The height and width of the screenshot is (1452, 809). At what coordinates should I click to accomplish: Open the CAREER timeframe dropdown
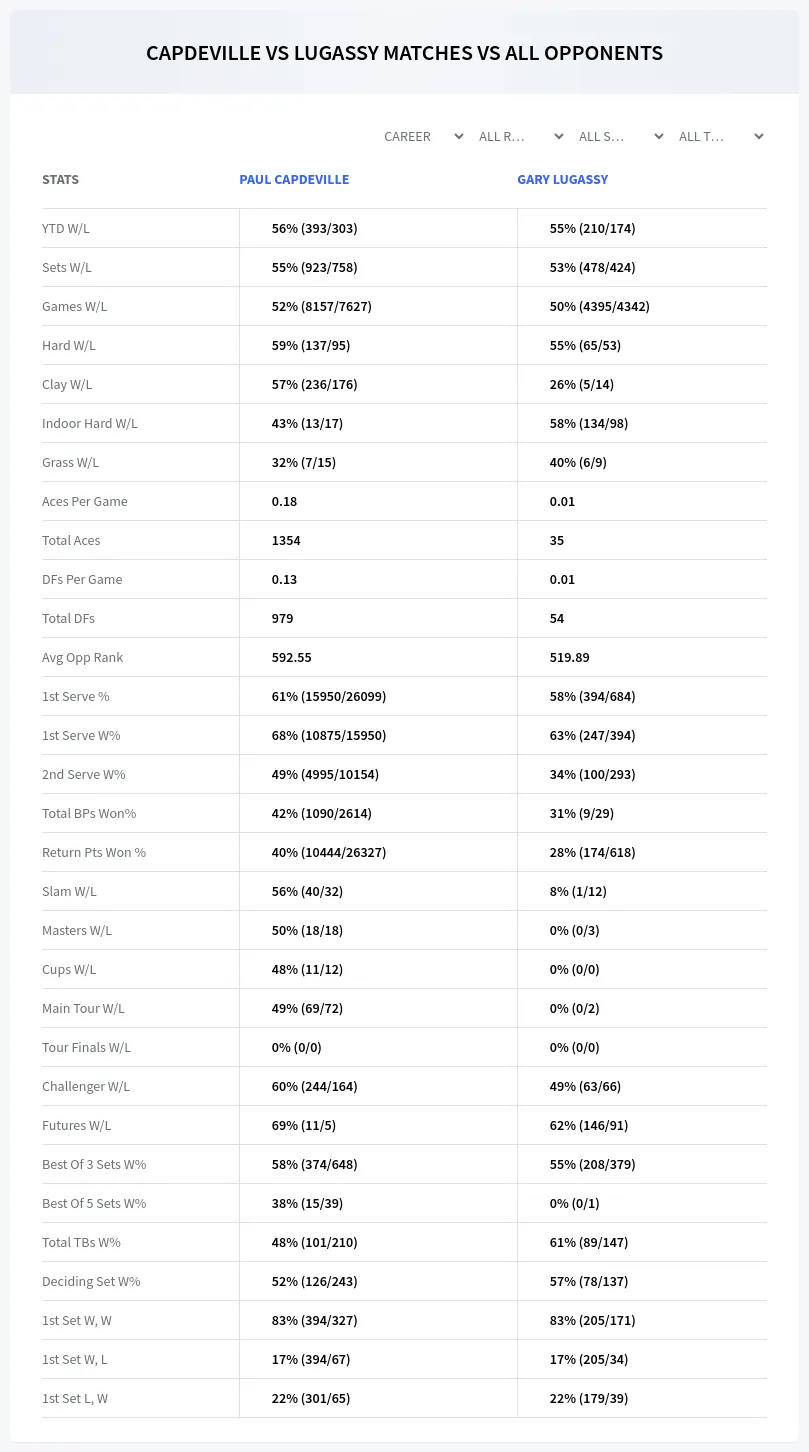coord(423,136)
